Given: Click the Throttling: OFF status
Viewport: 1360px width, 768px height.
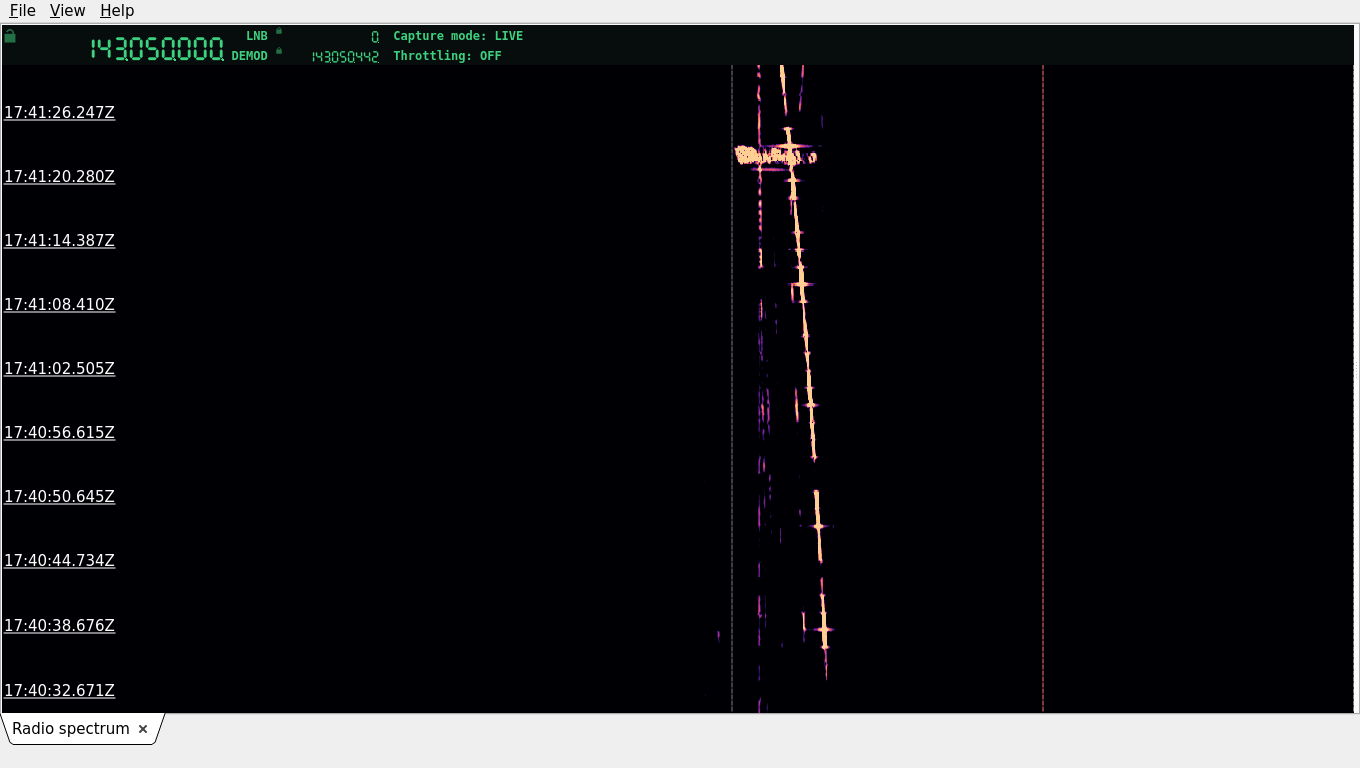Looking at the screenshot, I should [x=447, y=56].
